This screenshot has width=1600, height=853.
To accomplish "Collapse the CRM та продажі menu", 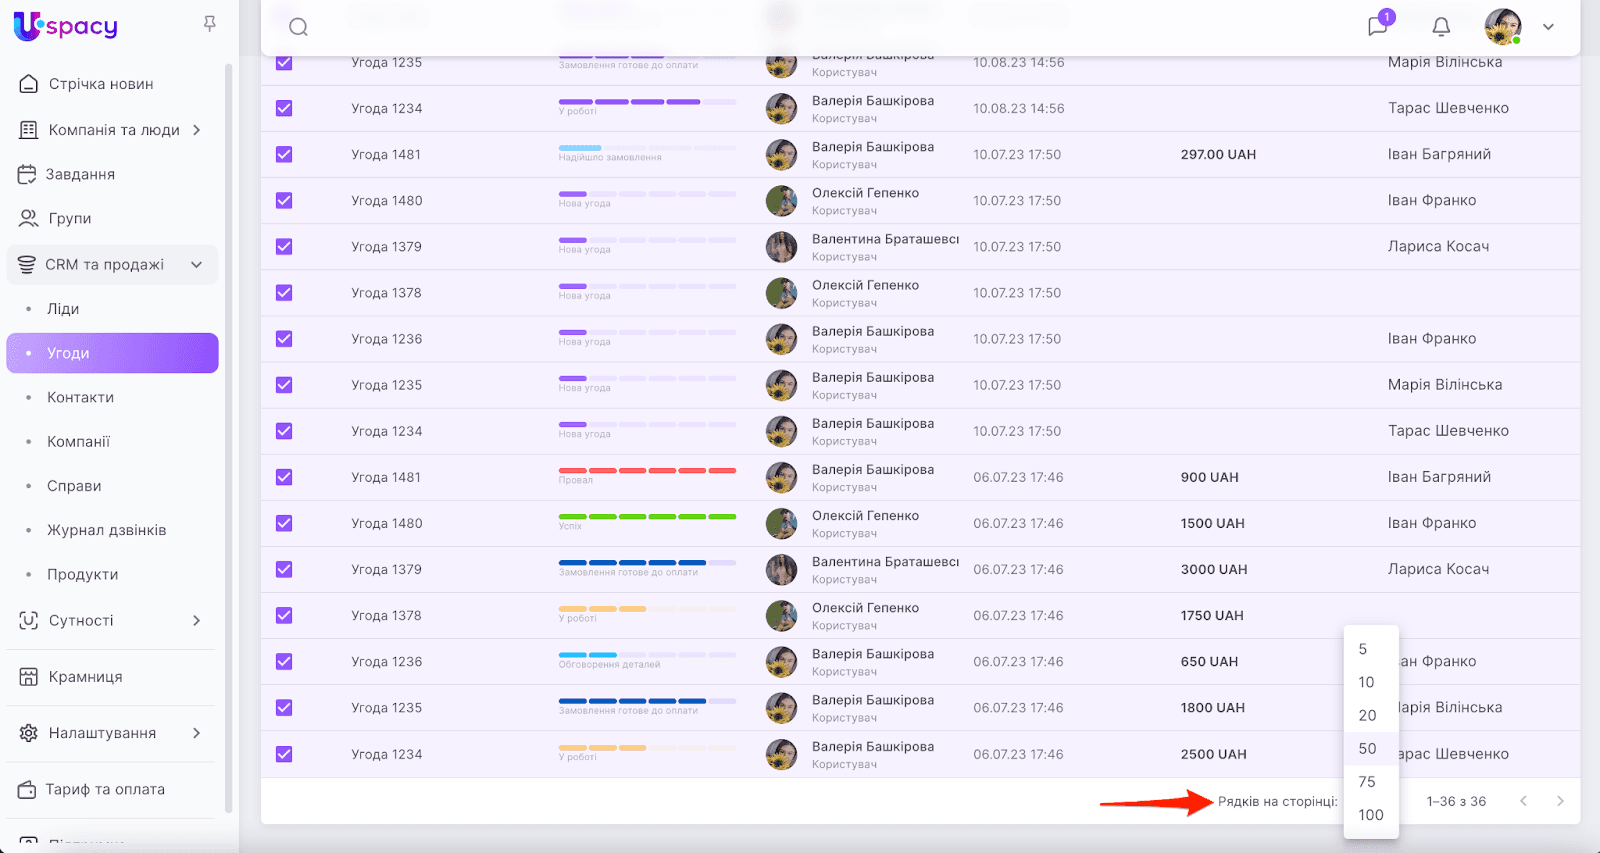I will pos(197,265).
